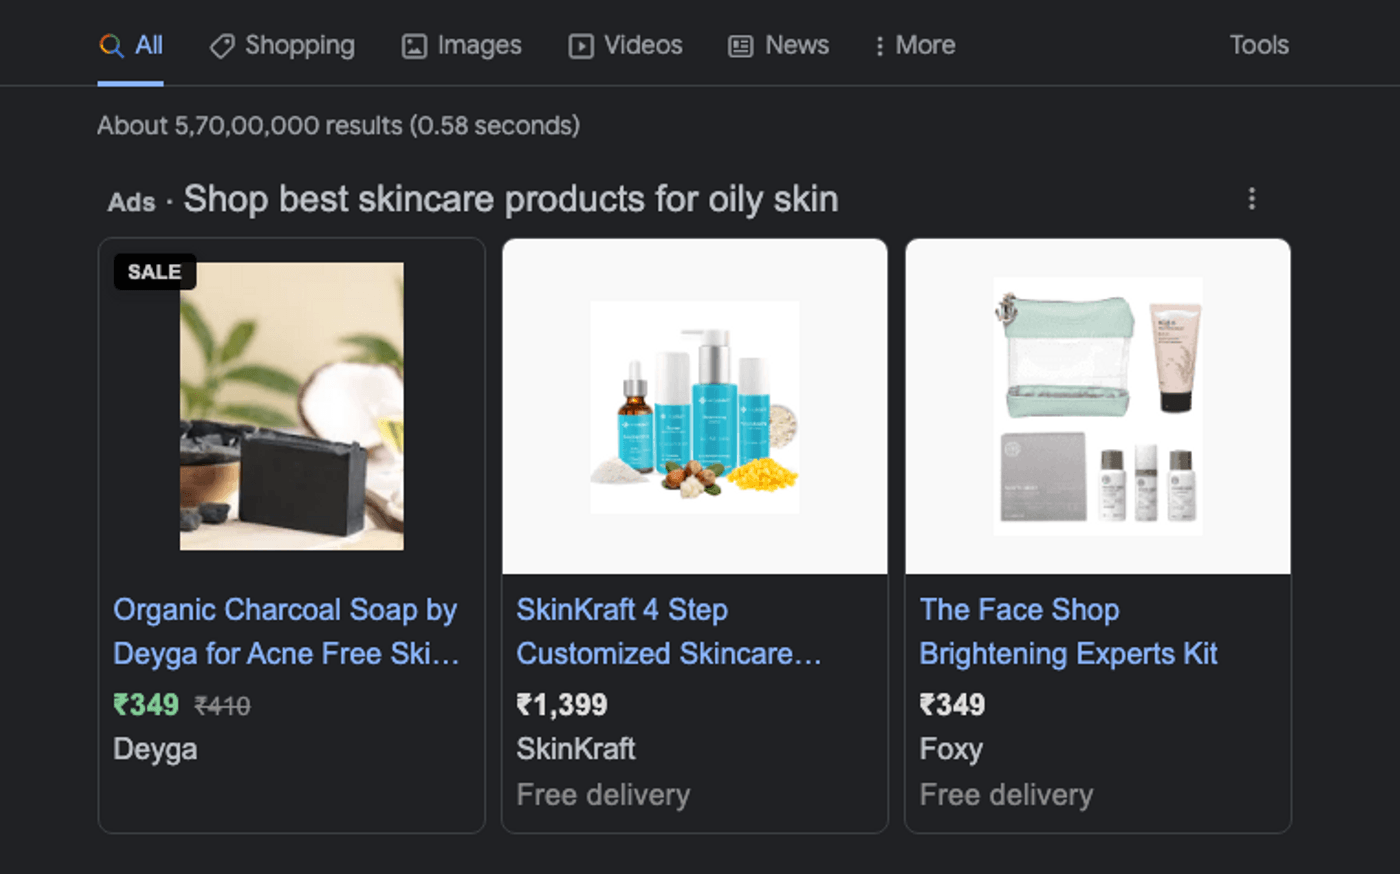Image resolution: width=1400 pixels, height=874 pixels.
Task: Select the All tab
Action: (148, 45)
